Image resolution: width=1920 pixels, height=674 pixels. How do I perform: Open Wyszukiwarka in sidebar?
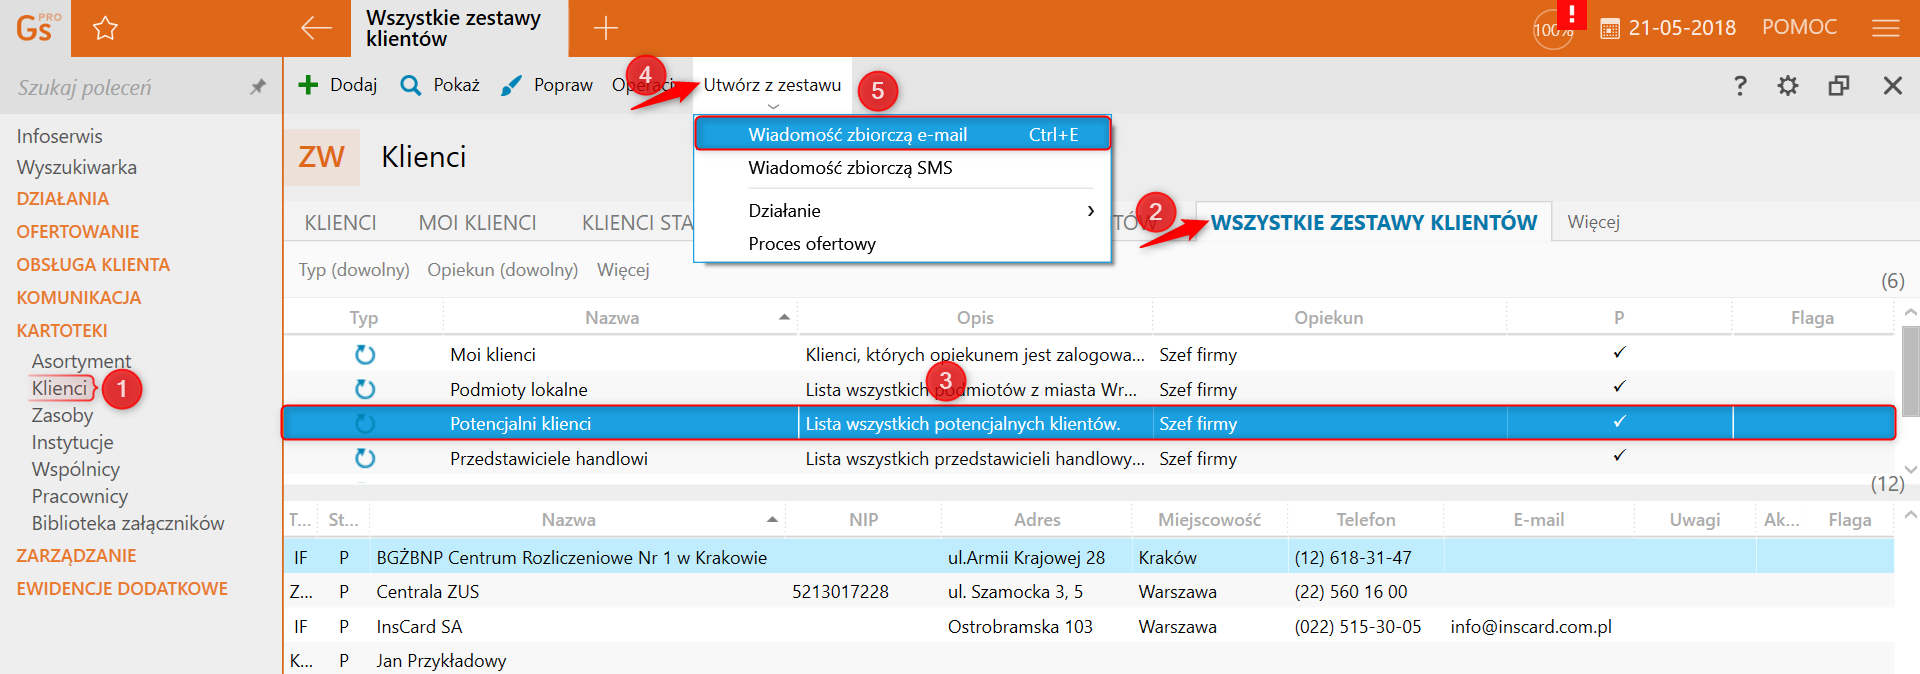tap(76, 167)
